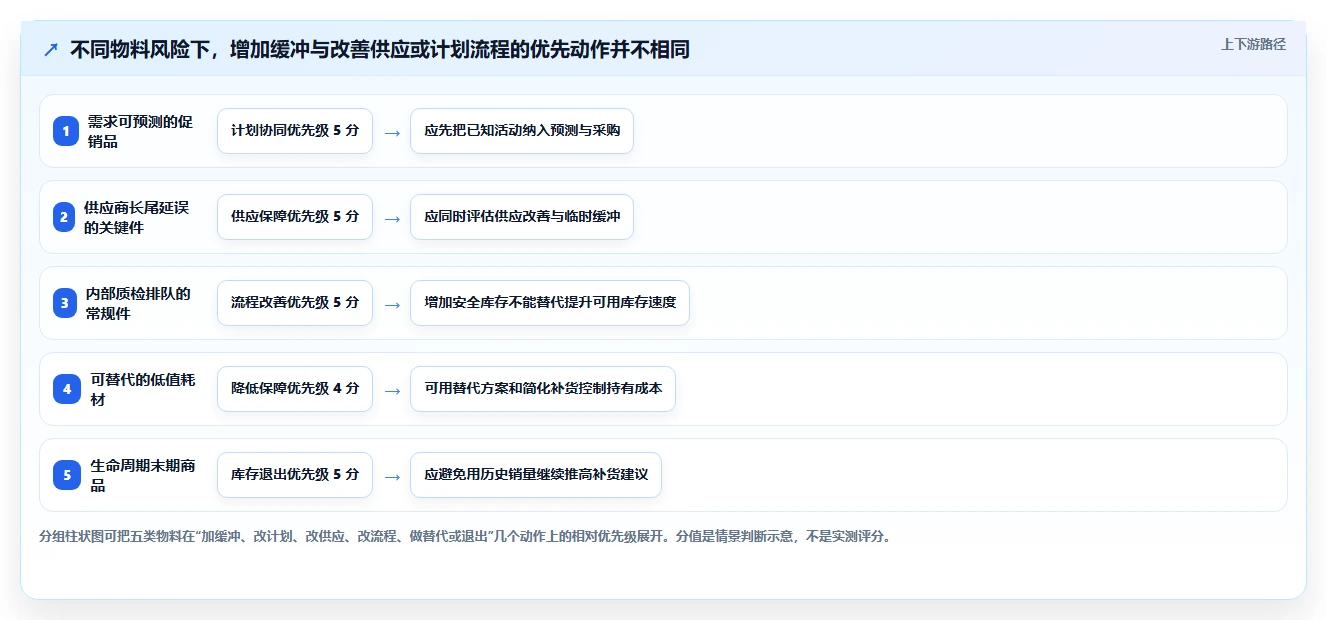The image size is (1327, 620).
Task: Click 可用替代方案和简化补货控制持有成本 chip
Action: coord(543,389)
